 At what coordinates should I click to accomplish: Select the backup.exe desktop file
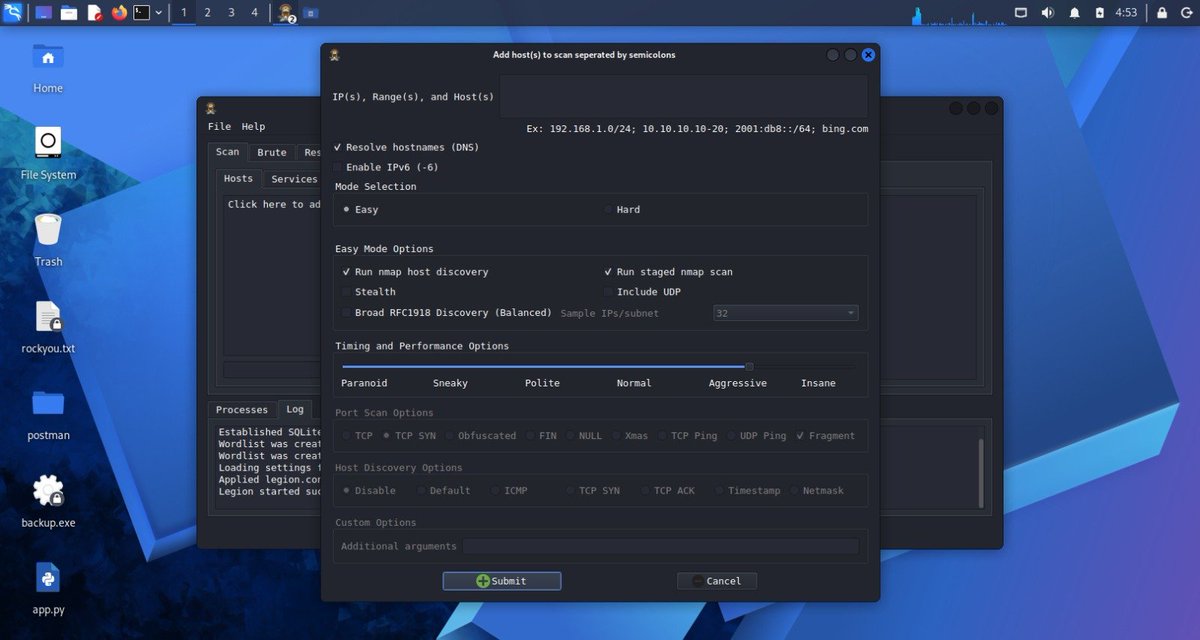(x=48, y=501)
